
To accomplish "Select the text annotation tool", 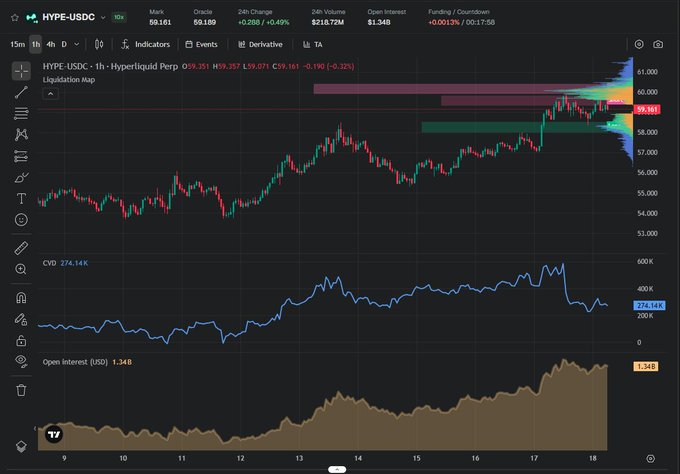I will [21, 198].
